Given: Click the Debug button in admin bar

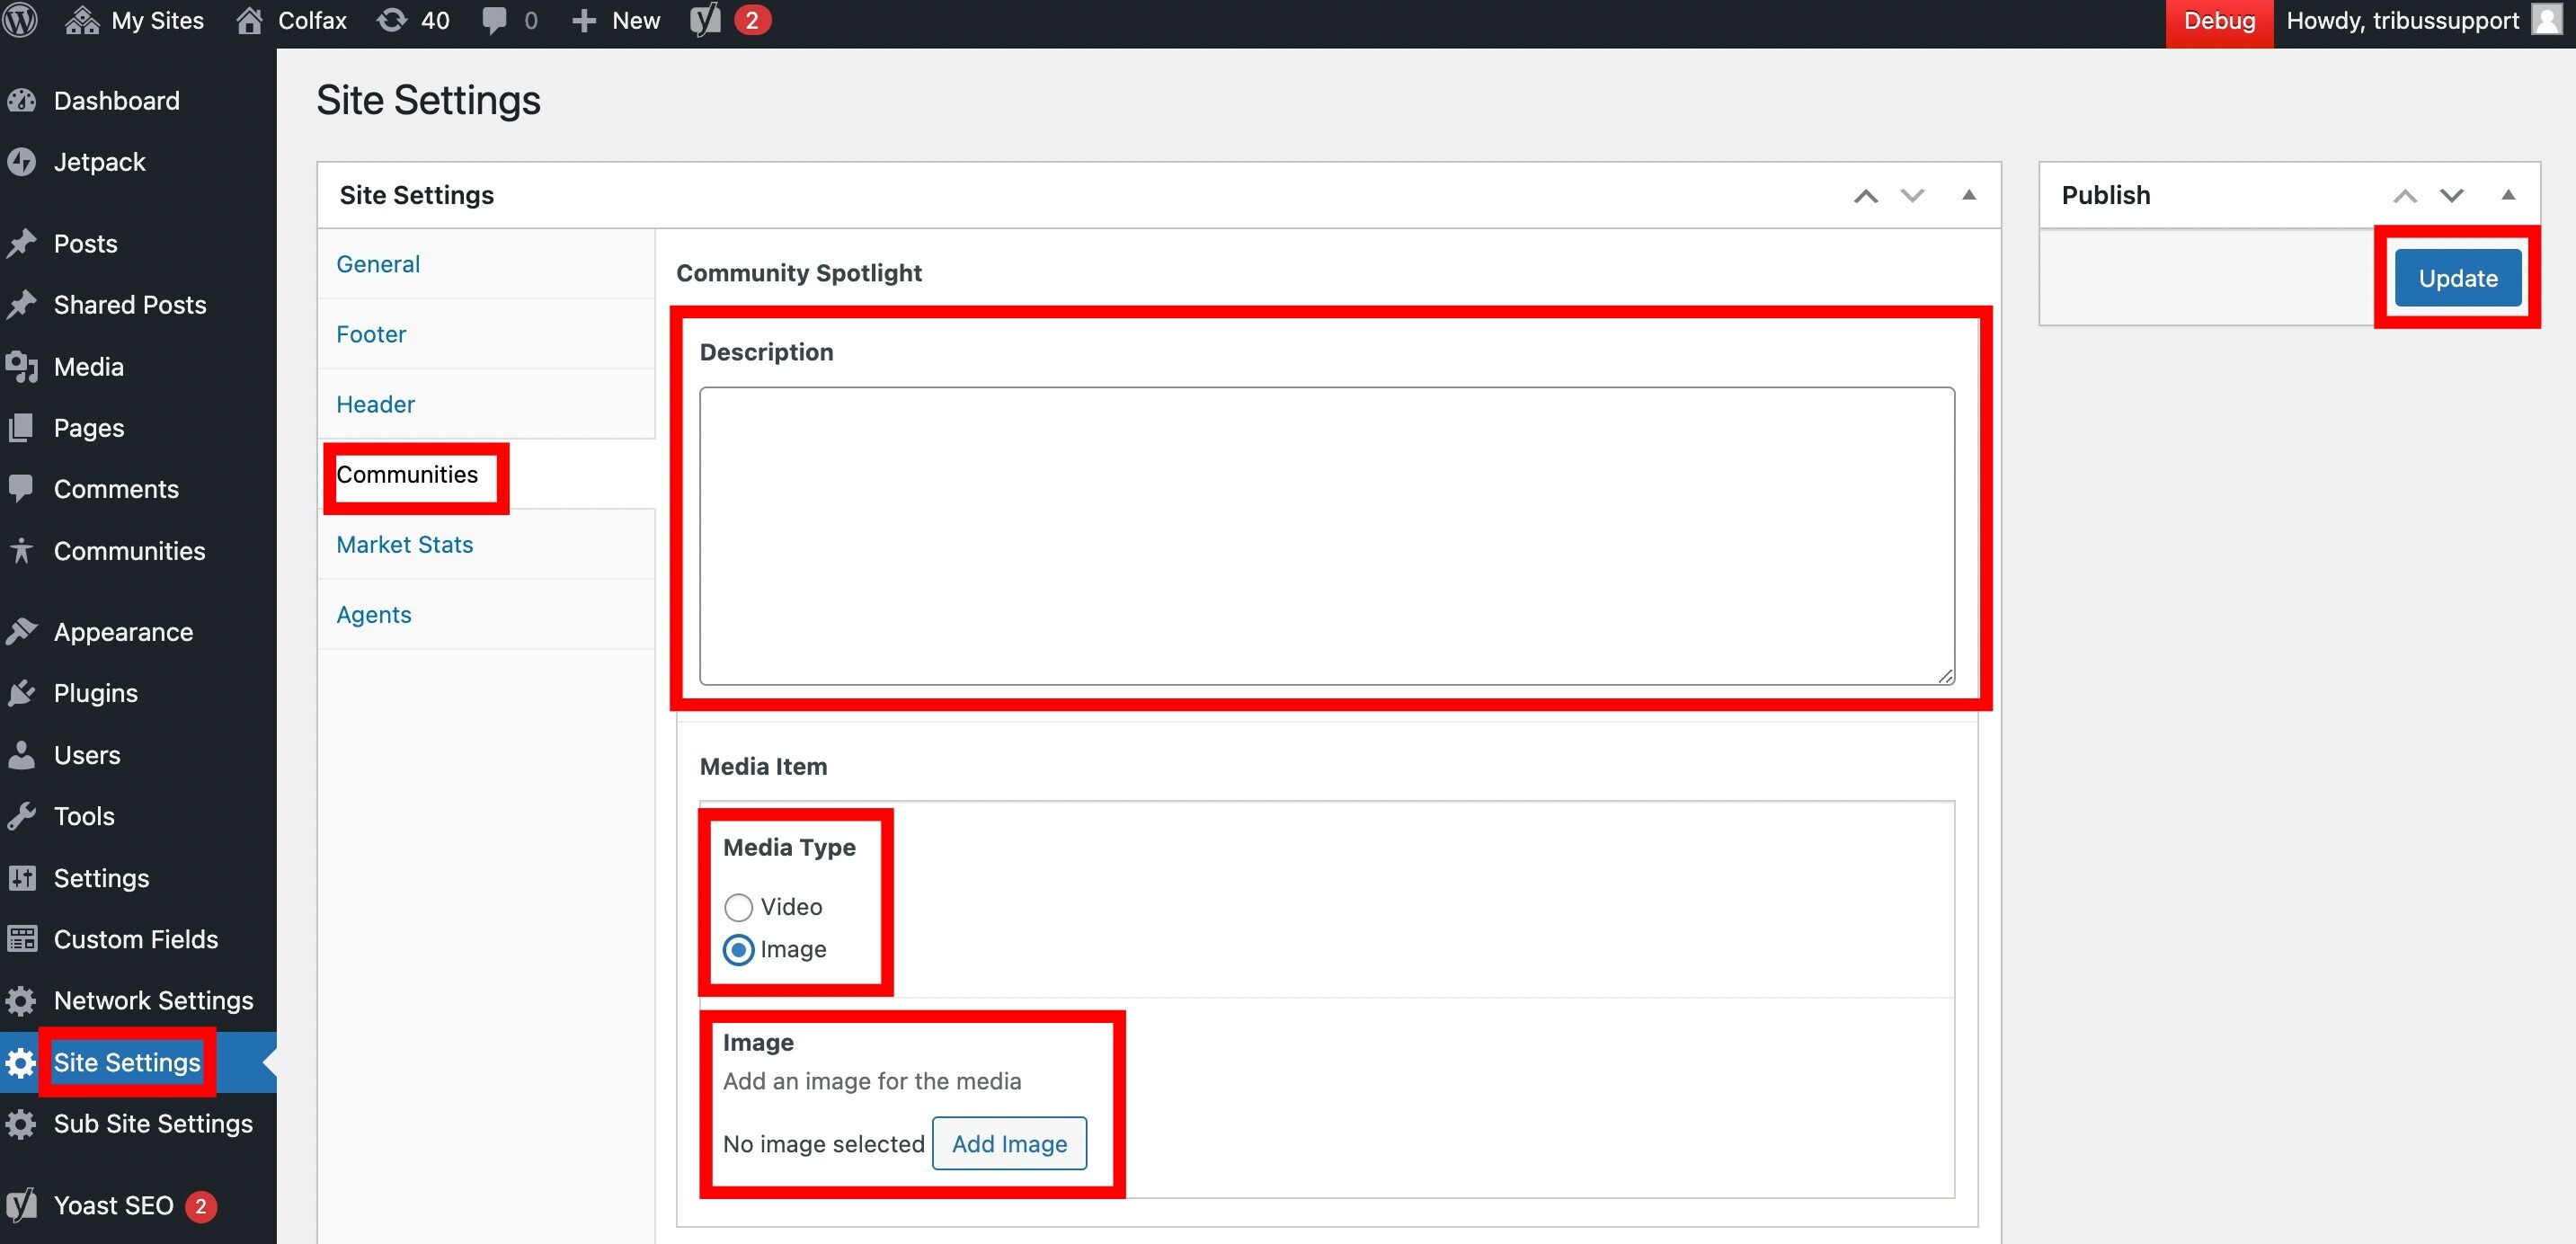Looking at the screenshot, I should 2219,21.
